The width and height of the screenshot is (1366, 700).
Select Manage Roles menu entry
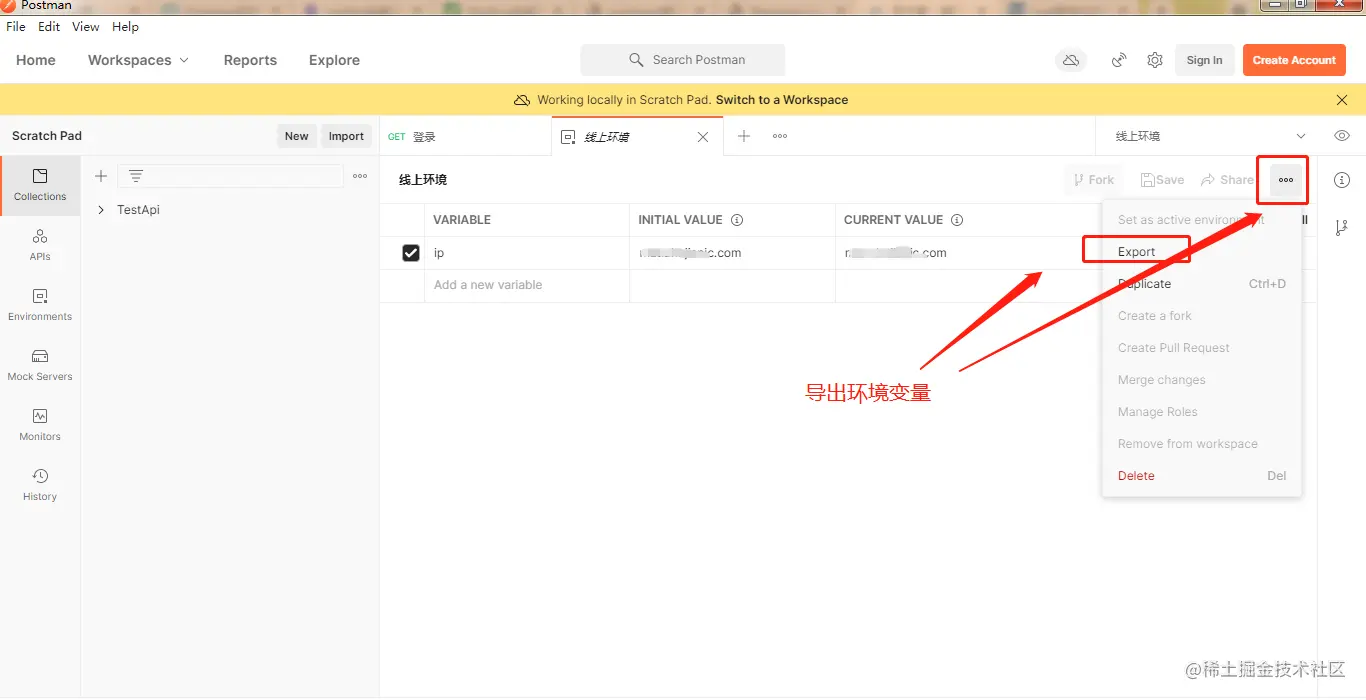pyautogui.click(x=1201, y=412)
